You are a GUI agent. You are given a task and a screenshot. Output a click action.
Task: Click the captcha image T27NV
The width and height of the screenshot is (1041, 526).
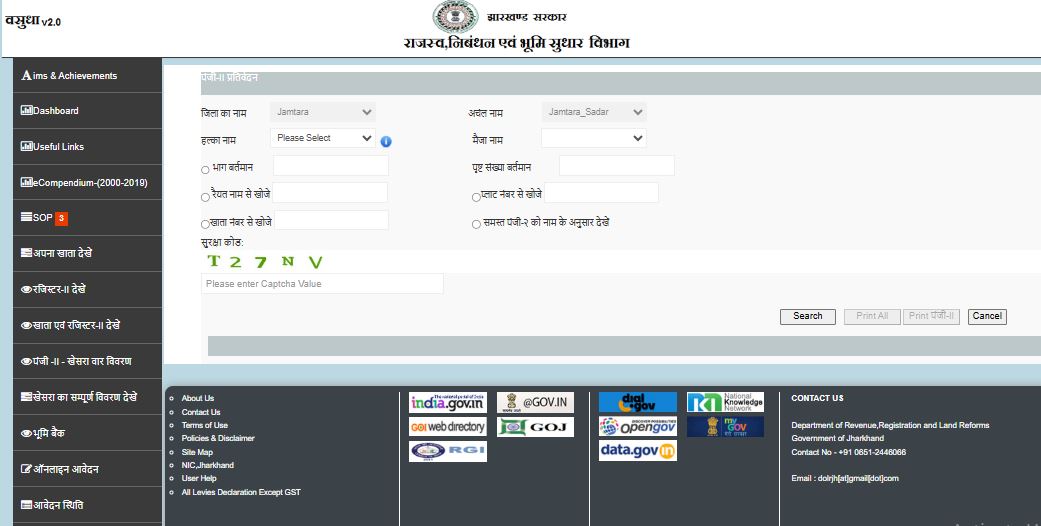pyautogui.click(x=264, y=262)
